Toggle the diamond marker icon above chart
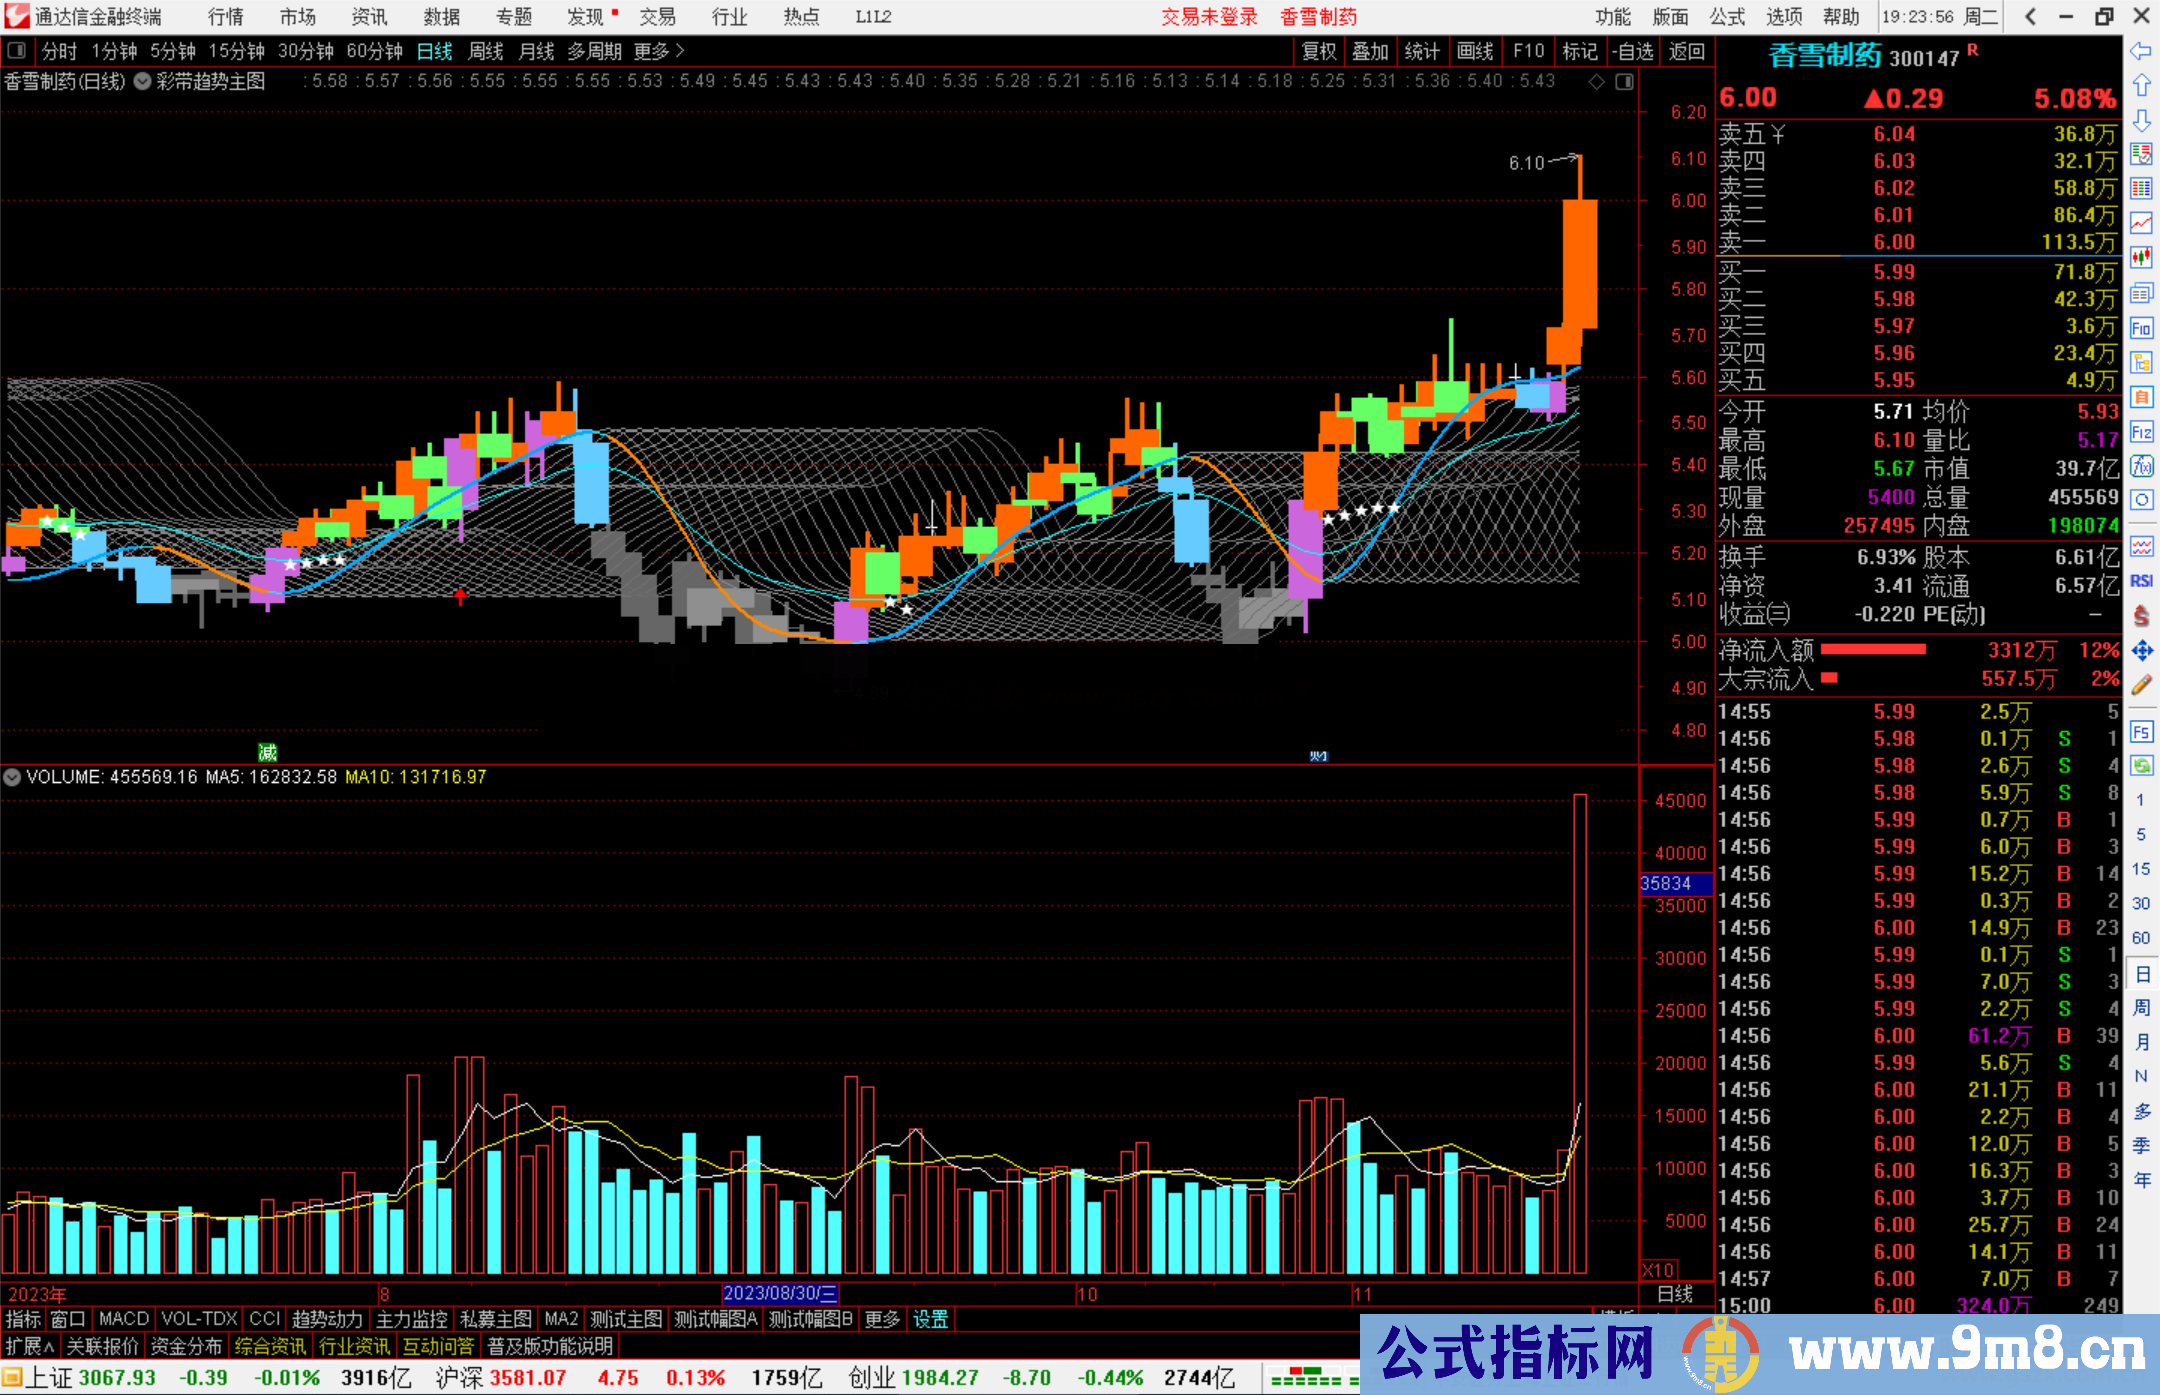The image size is (2160, 1395). coord(1597,82)
